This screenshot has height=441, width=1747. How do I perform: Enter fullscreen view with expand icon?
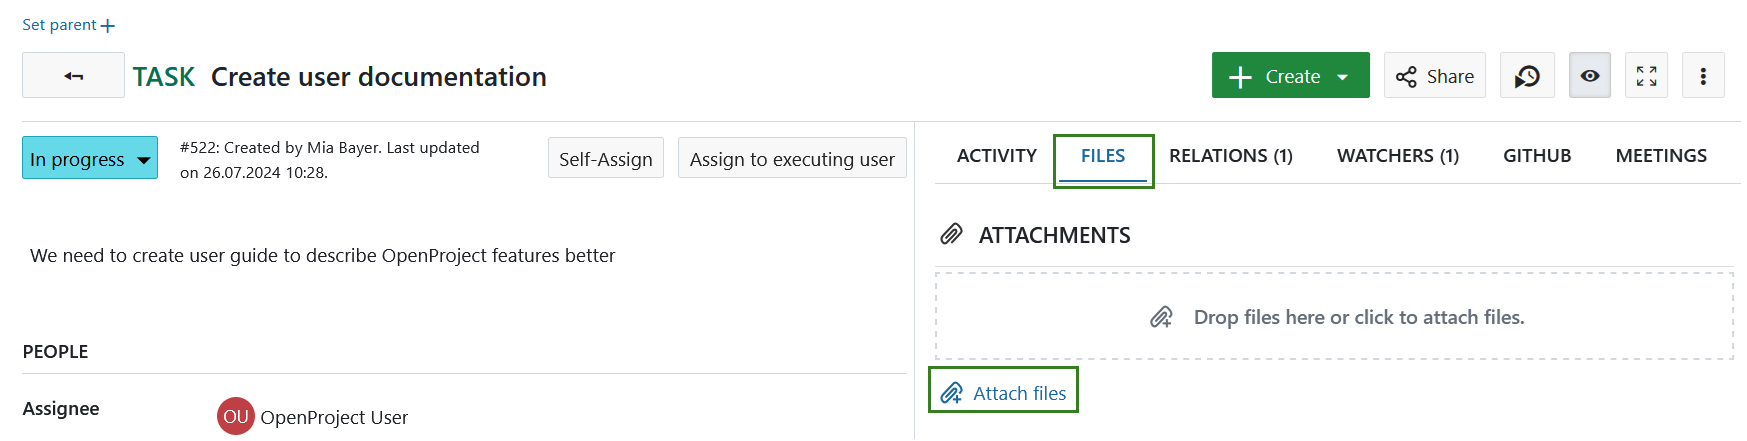(x=1646, y=76)
